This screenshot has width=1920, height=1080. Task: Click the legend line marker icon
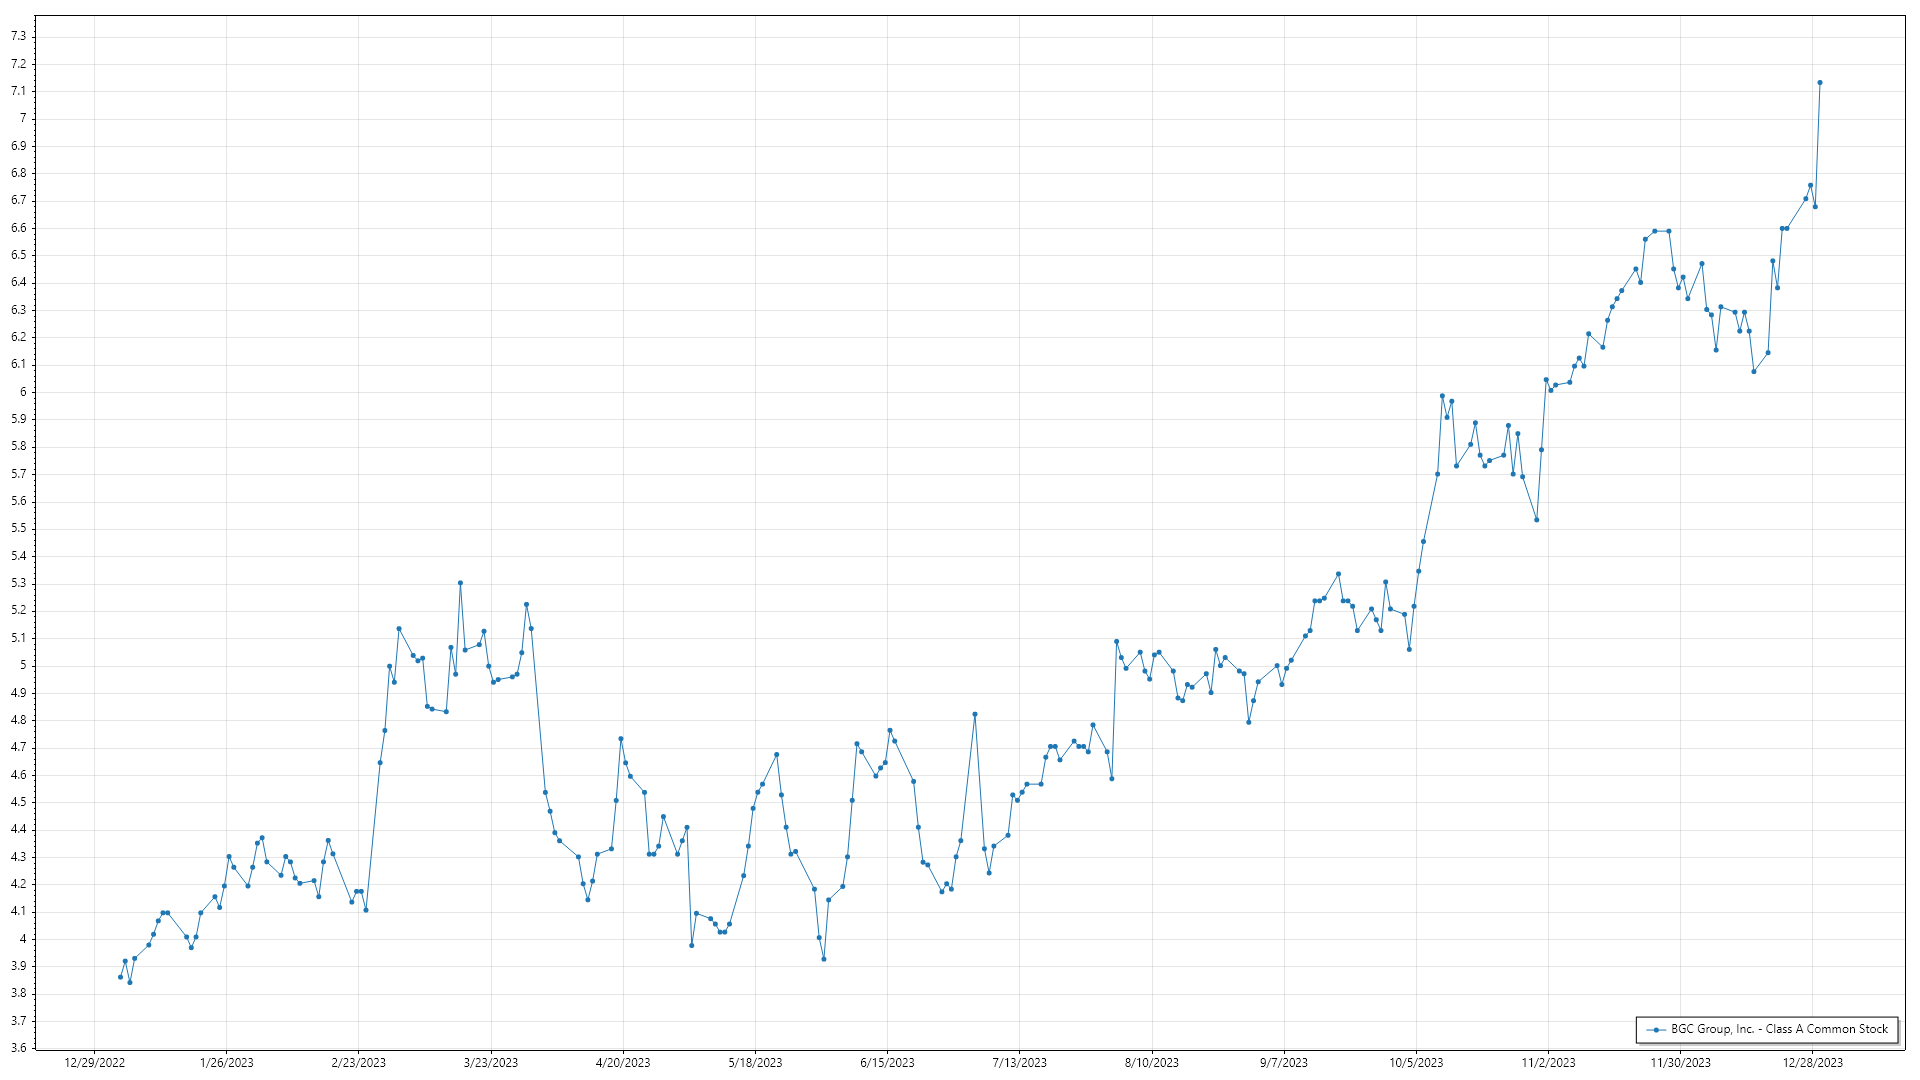(x=1656, y=1029)
